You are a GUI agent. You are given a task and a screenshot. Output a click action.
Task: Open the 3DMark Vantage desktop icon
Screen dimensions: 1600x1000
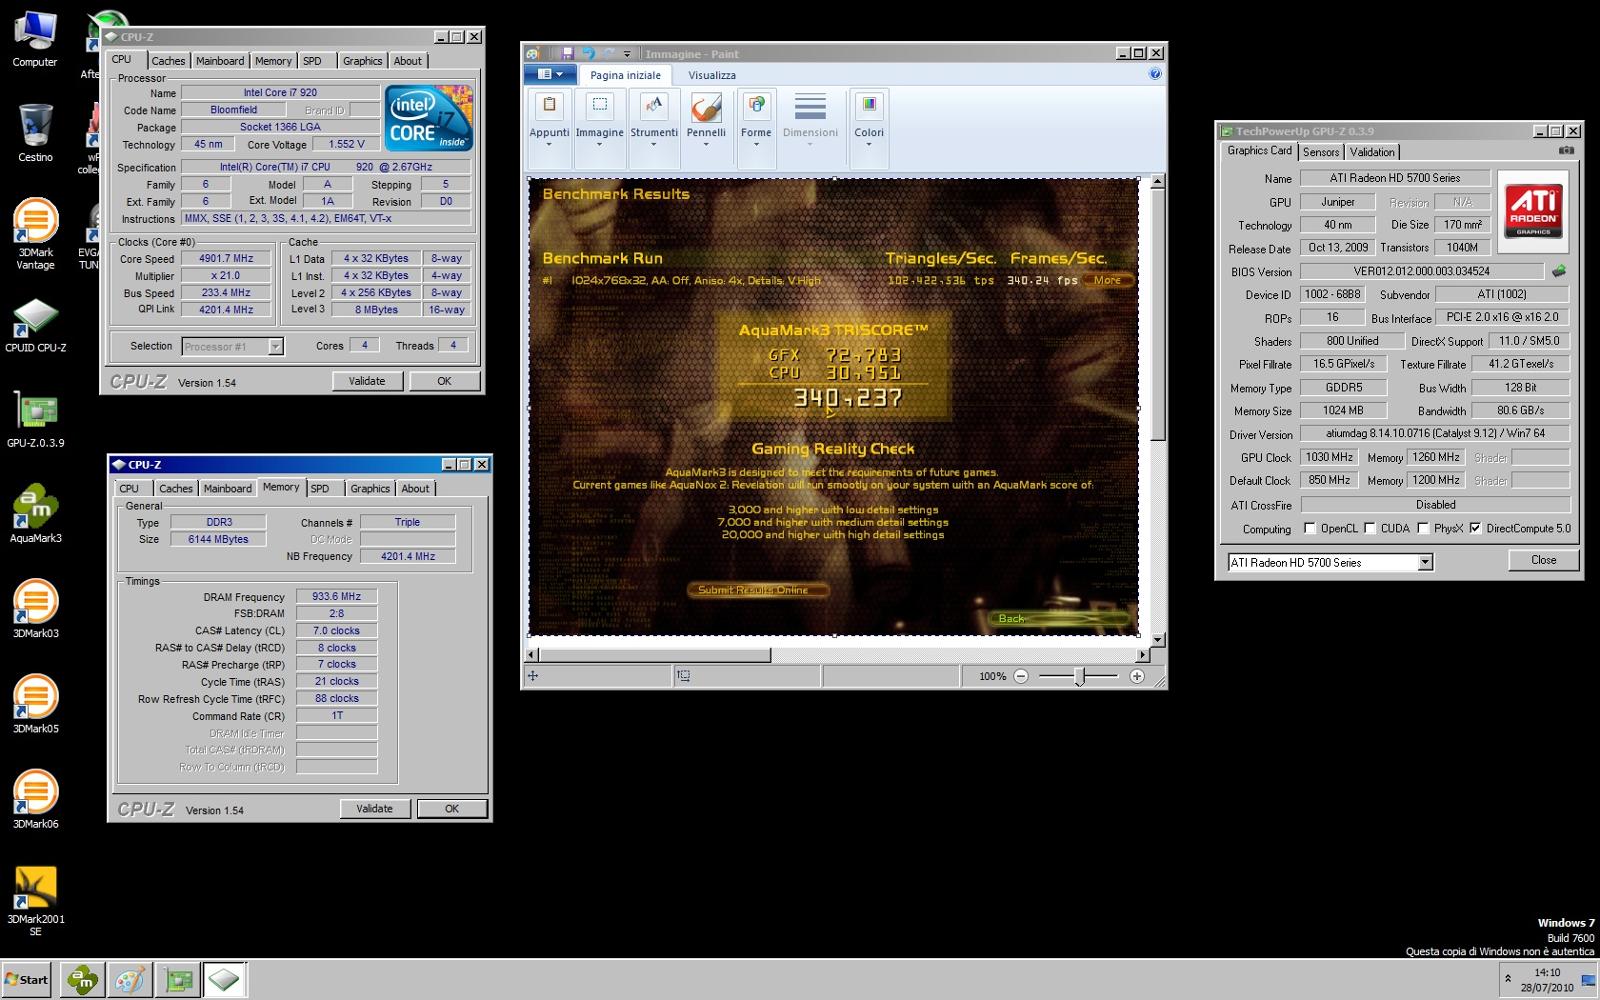pyautogui.click(x=35, y=234)
